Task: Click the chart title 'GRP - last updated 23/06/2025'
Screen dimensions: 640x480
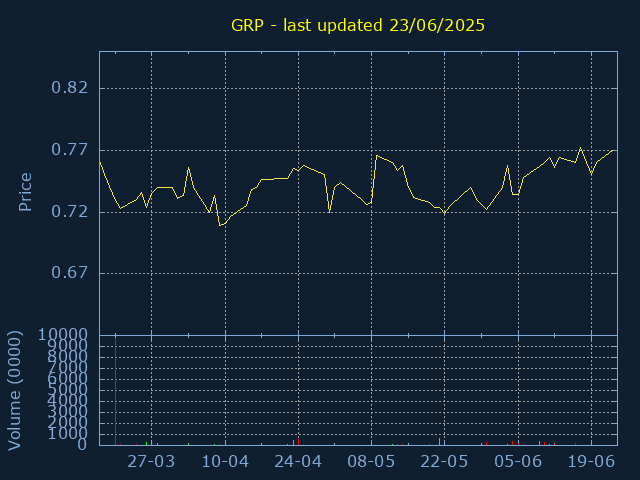Action: click(358, 25)
